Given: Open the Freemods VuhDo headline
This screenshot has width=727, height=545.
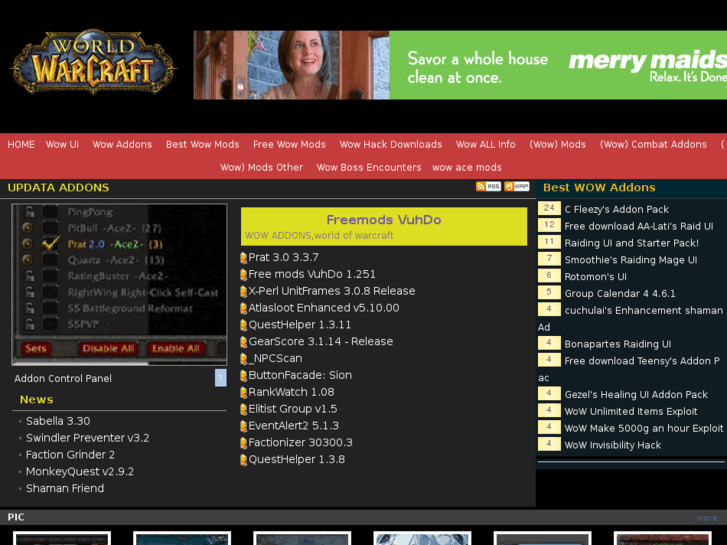Looking at the screenshot, I should [x=384, y=219].
